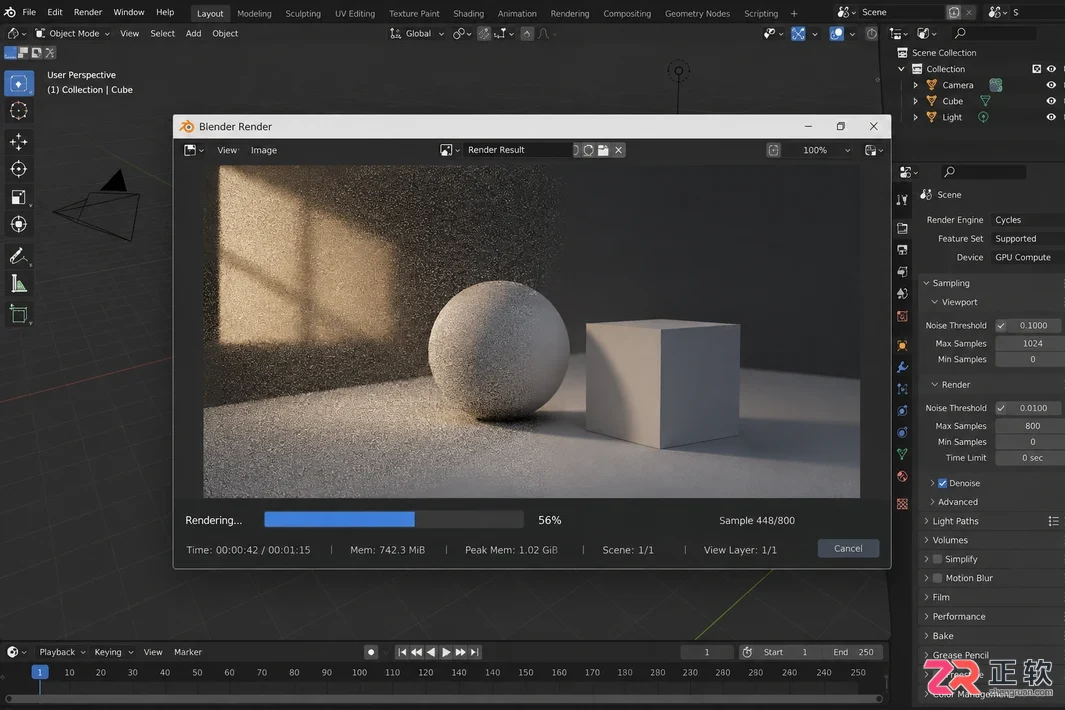The width and height of the screenshot is (1065, 710).
Task: Click the timeline horizontal scrollbar
Action: coord(444,698)
